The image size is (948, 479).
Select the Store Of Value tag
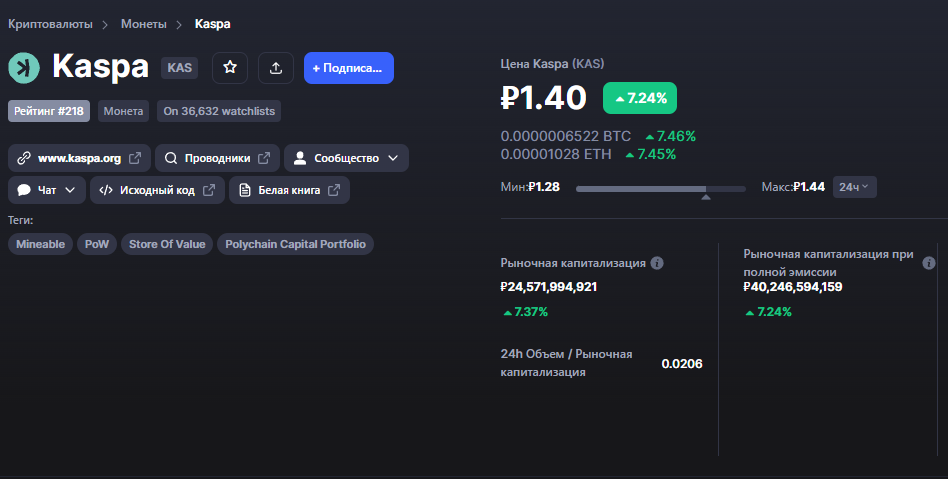(x=167, y=244)
